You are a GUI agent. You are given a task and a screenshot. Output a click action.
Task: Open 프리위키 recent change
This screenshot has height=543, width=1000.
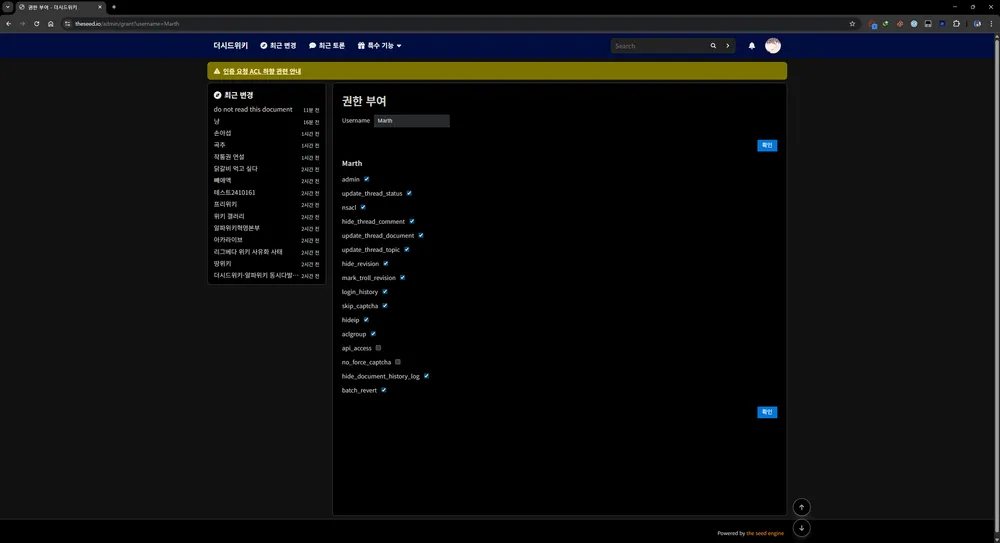pyautogui.click(x=225, y=204)
